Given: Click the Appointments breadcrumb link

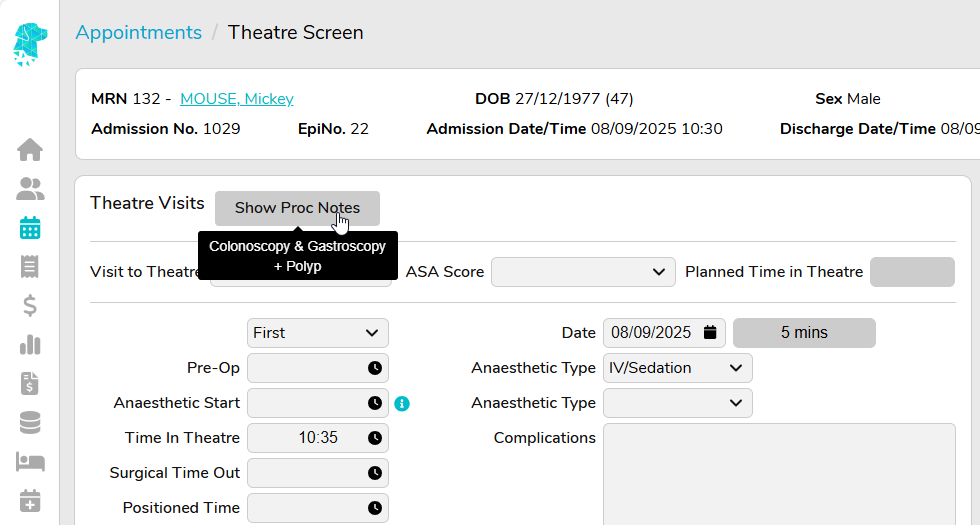Looking at the screenshot, I should click(x=139, y=32).
